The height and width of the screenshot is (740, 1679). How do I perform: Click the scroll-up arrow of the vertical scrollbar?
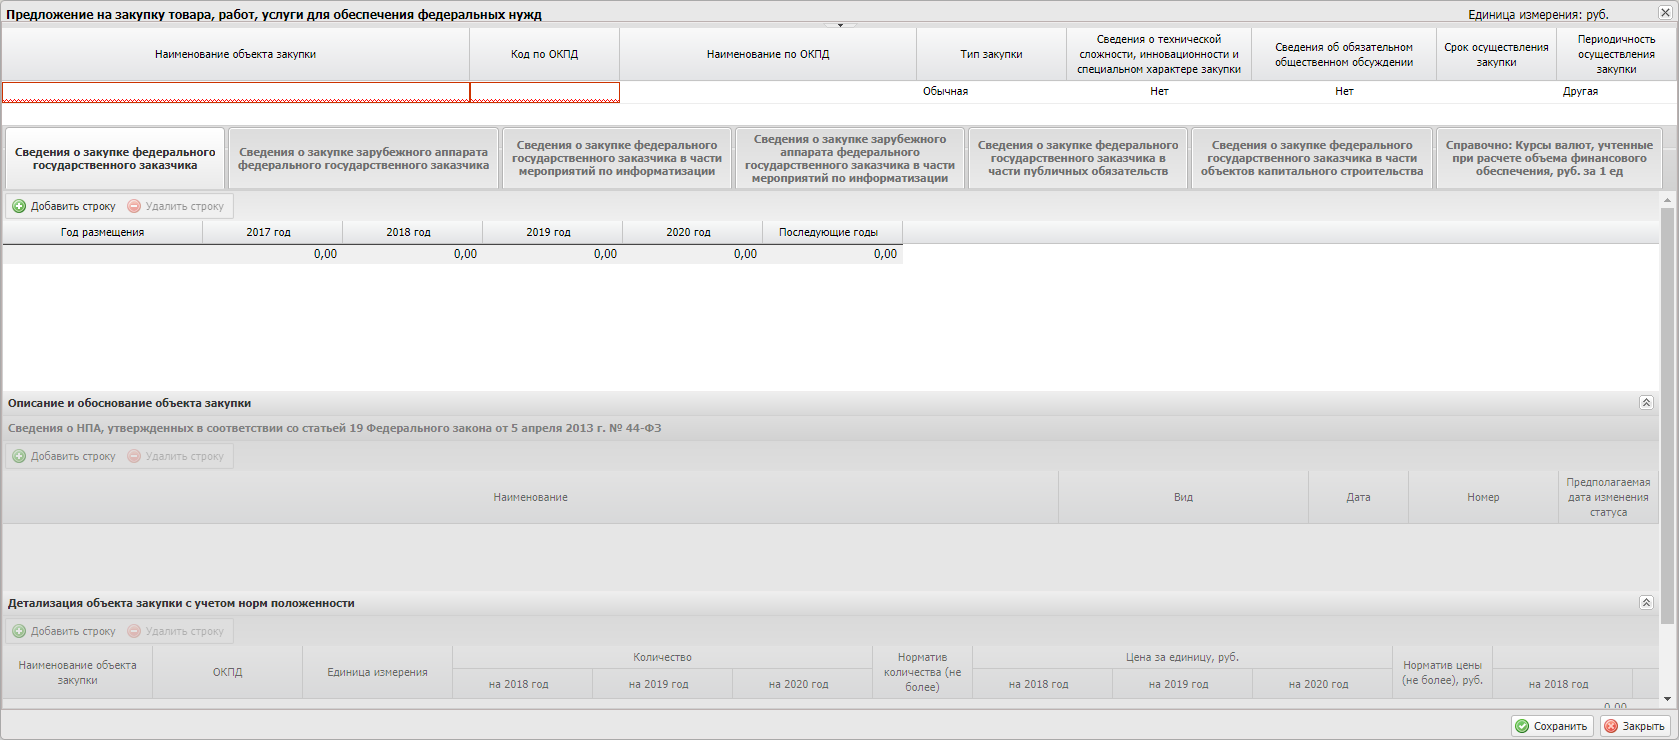click(1667, 200)
